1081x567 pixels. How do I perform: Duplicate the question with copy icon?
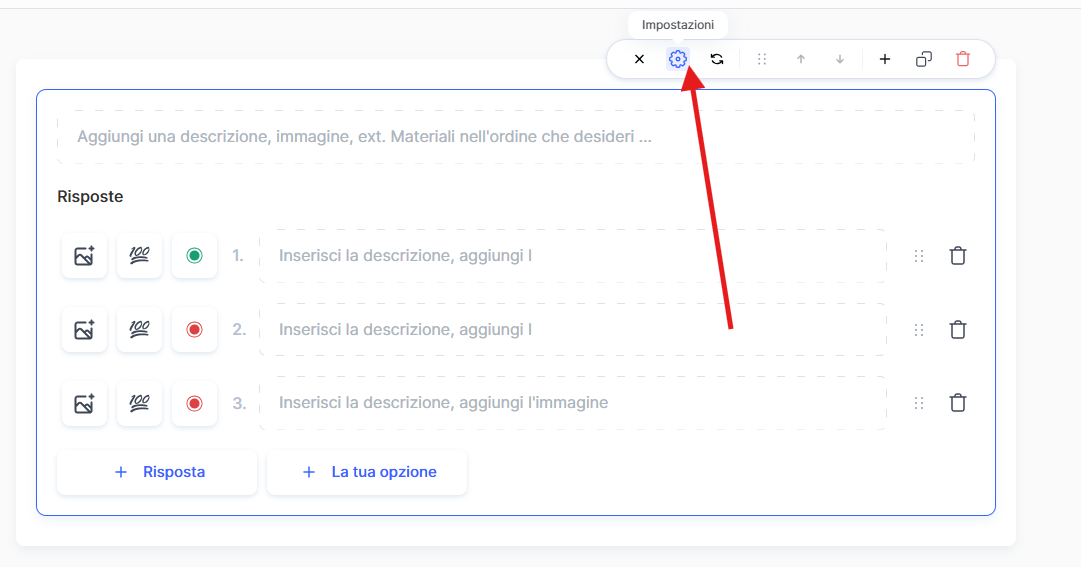pyautogui.click(x=924, y=59)
